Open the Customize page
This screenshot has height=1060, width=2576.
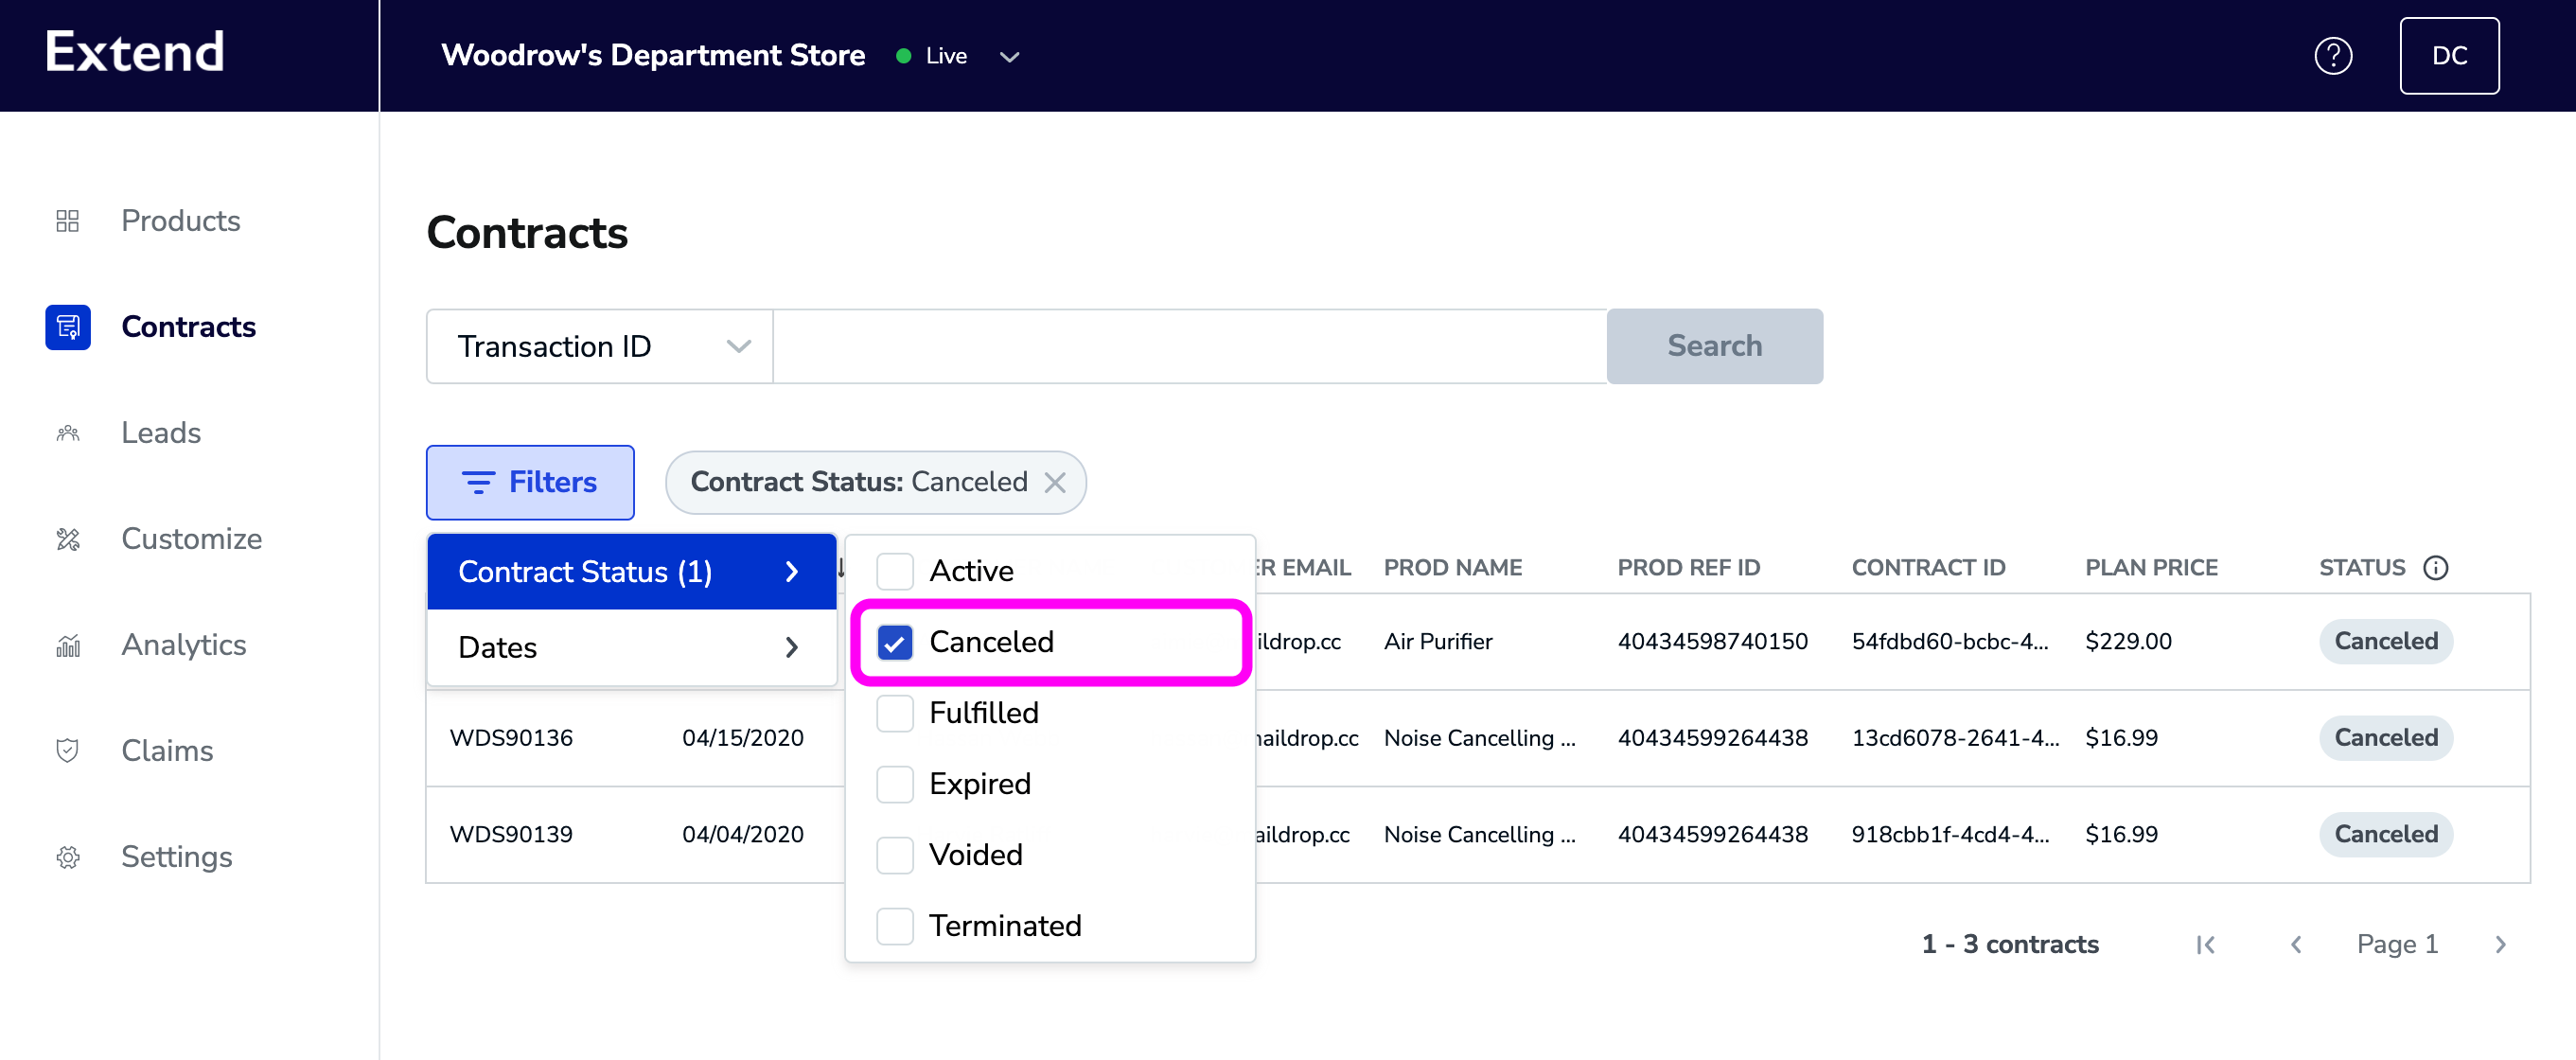pyautogui.click(x=192, y=539)
